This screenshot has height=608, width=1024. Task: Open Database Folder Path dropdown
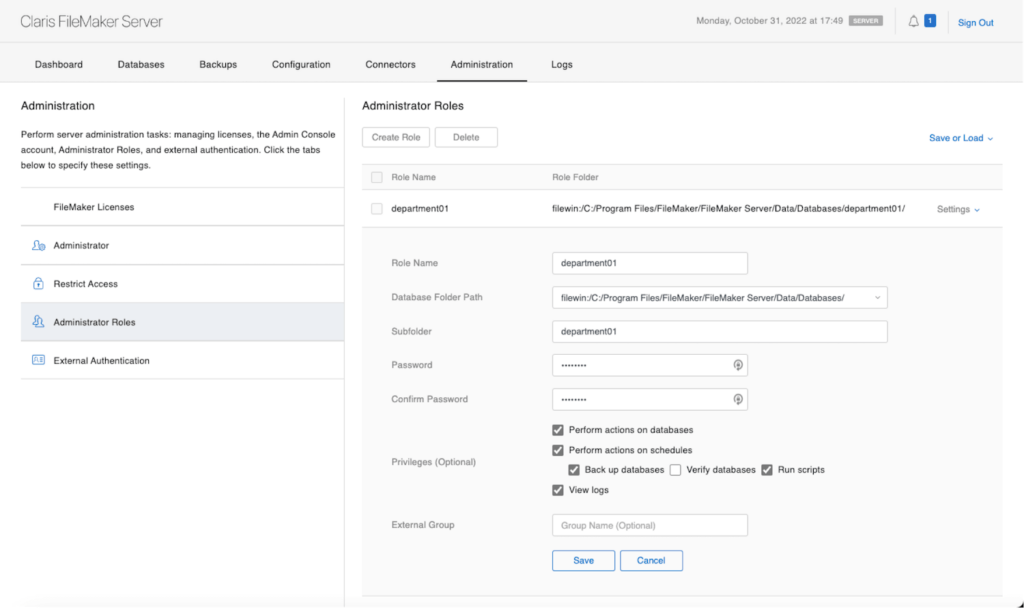pyautogui.click(x=720, y=298)
